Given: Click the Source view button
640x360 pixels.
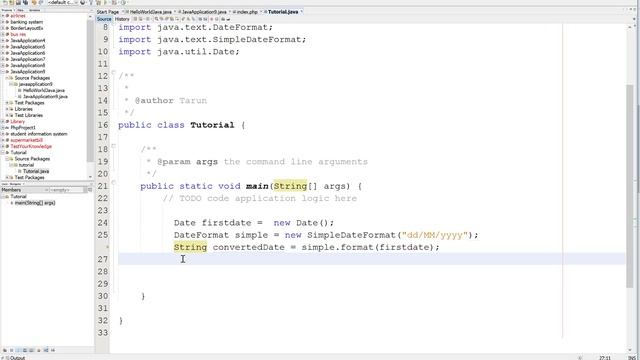Looking at the screenshot, I should click(x=104, y=19).
